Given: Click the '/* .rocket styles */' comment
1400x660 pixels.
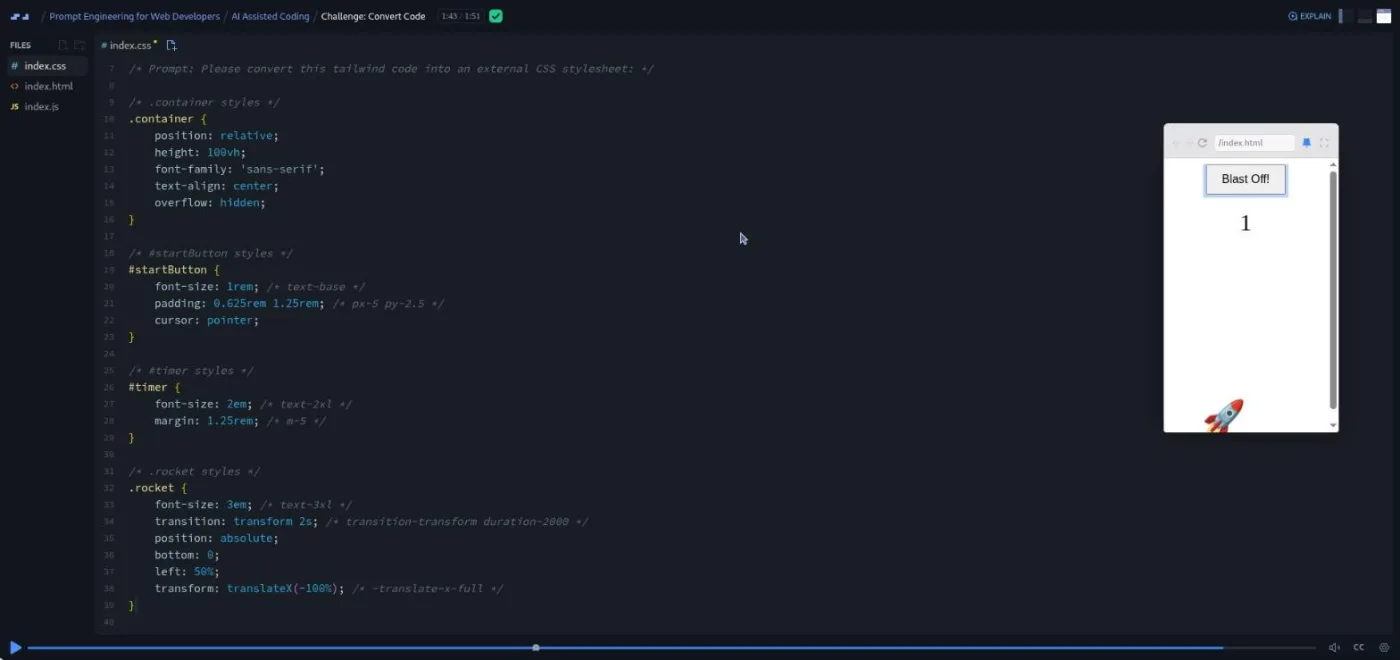Looking at the screenshot, I should (x=194, y=472).
